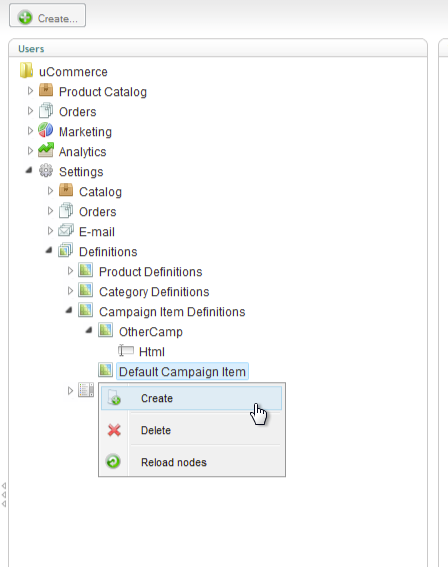The width and height of the screenshot is (448, 567).
Task: Click the Product Catalog box icon
Action: point(46,90)
